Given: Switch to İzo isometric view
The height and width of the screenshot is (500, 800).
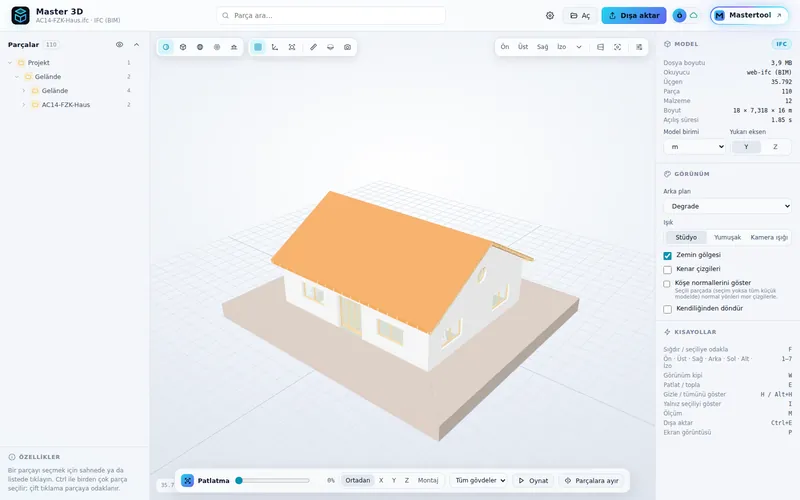Looking at the screenshot, I should pos(562,47).
